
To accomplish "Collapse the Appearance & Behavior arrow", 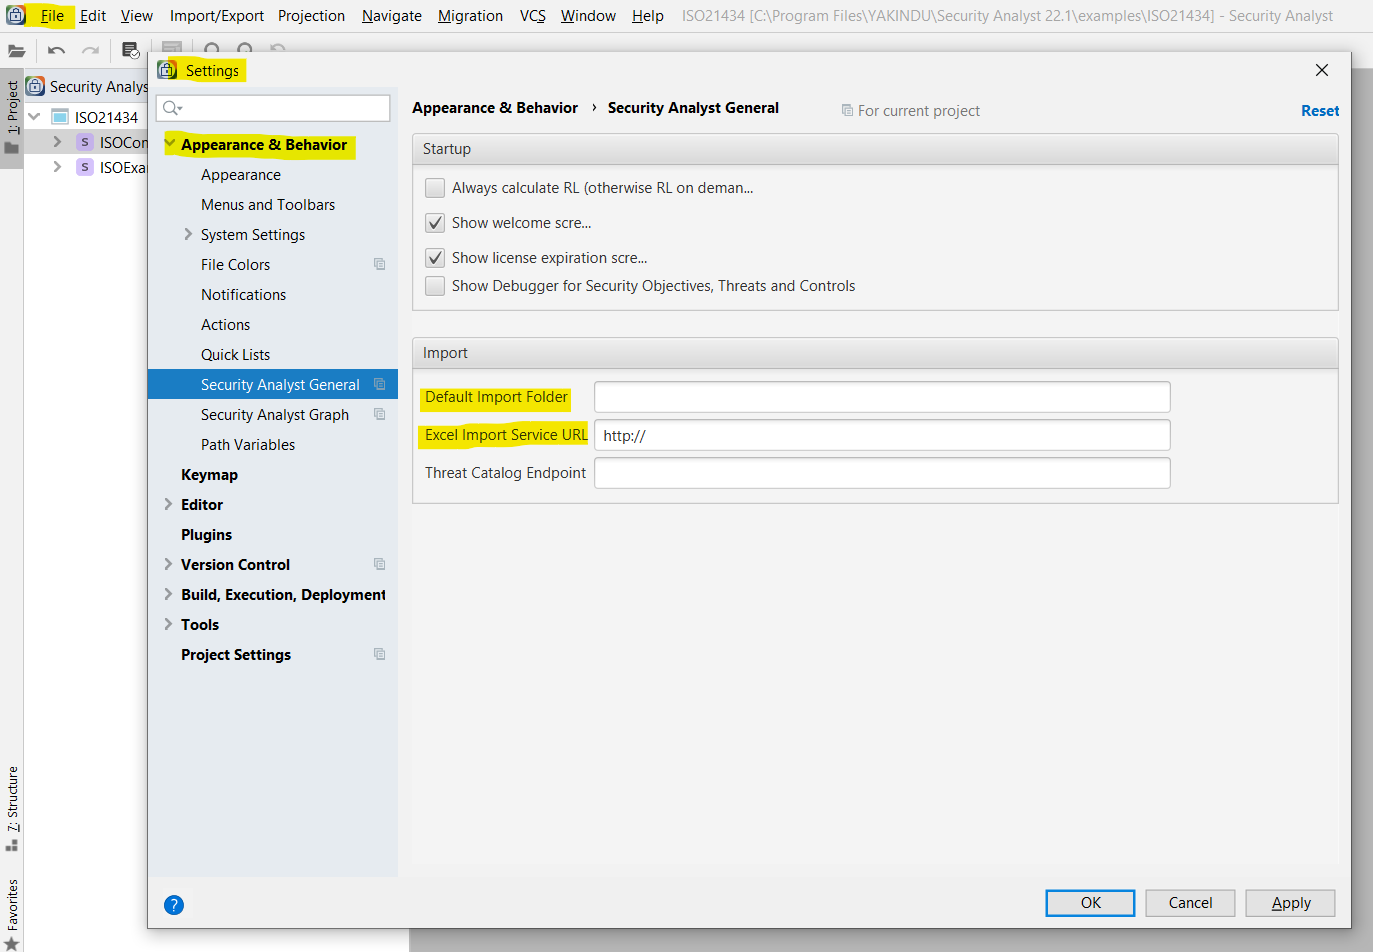I will pyautogui.click(x=170, y=144).
